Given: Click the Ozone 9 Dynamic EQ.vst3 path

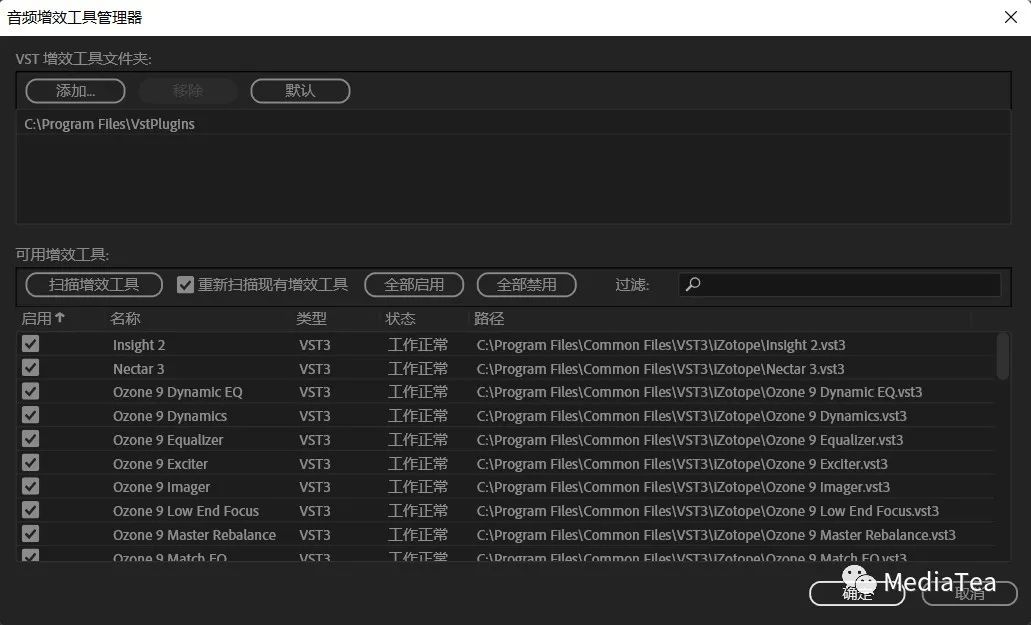Looking at the screenshot, I should (x=699, y=392).
